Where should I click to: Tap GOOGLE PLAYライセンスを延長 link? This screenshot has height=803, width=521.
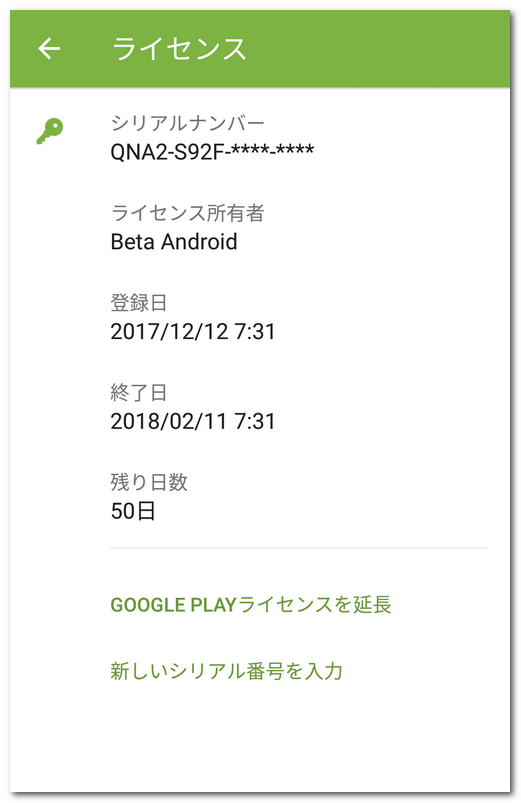251,605
